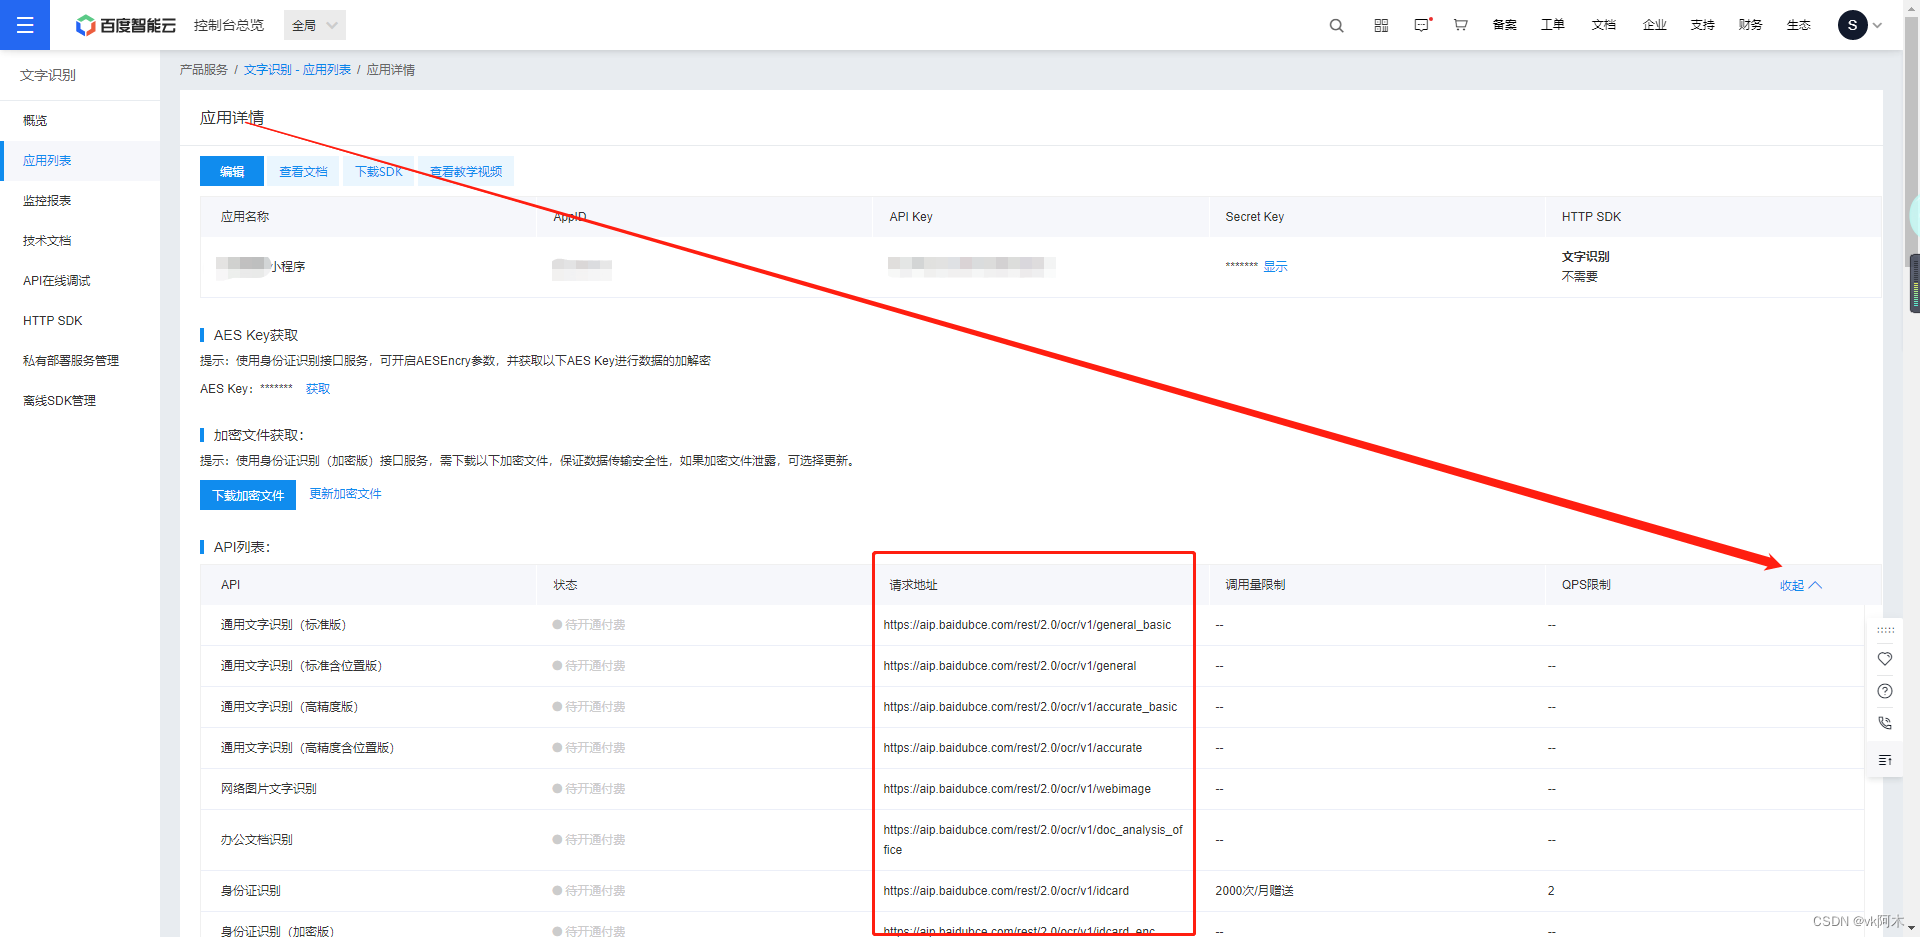Click the 下载加密文件 button
The width and height of the screenshot is (1920, 937).
[248, 495]
